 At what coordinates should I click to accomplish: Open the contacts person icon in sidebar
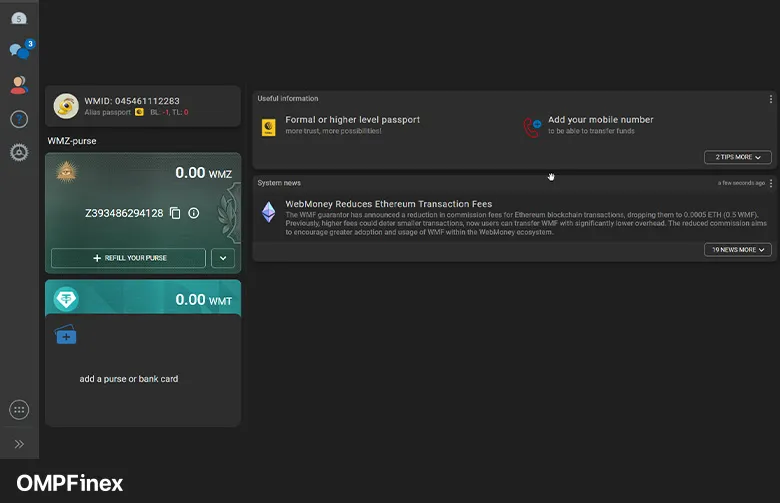point(19,85)
